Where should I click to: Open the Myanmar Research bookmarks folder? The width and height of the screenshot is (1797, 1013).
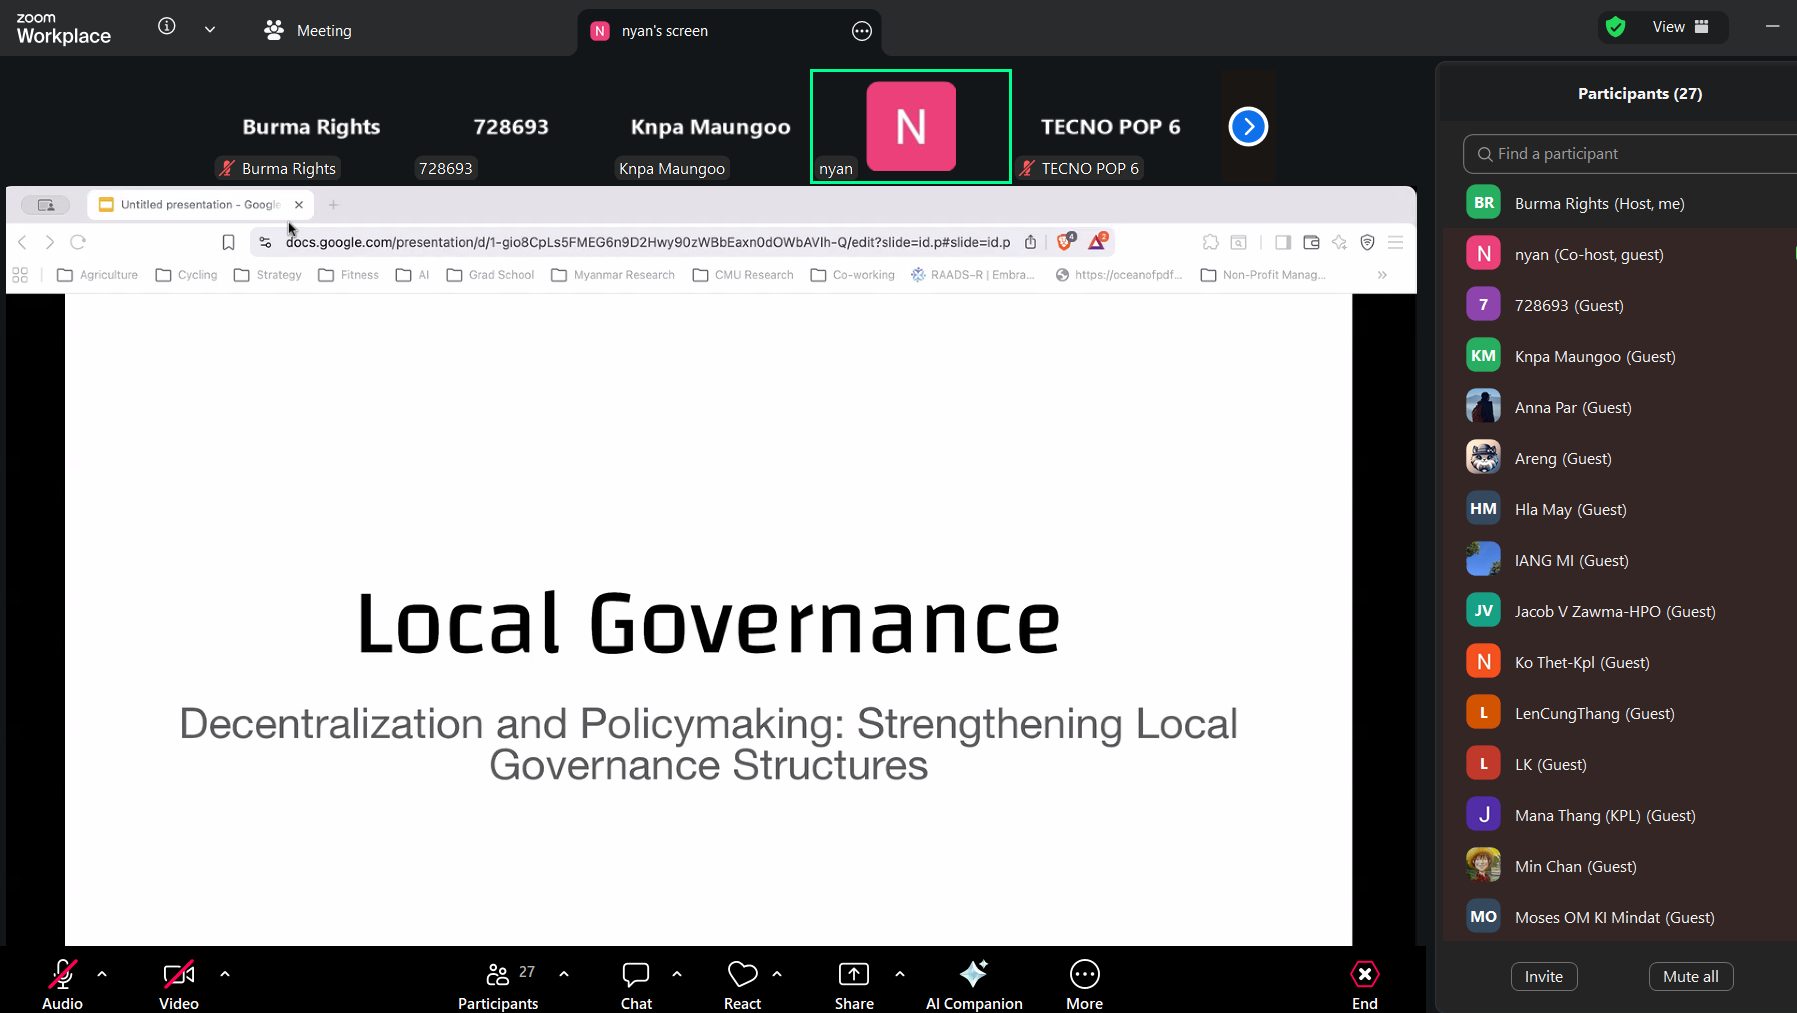coord(613,275)
